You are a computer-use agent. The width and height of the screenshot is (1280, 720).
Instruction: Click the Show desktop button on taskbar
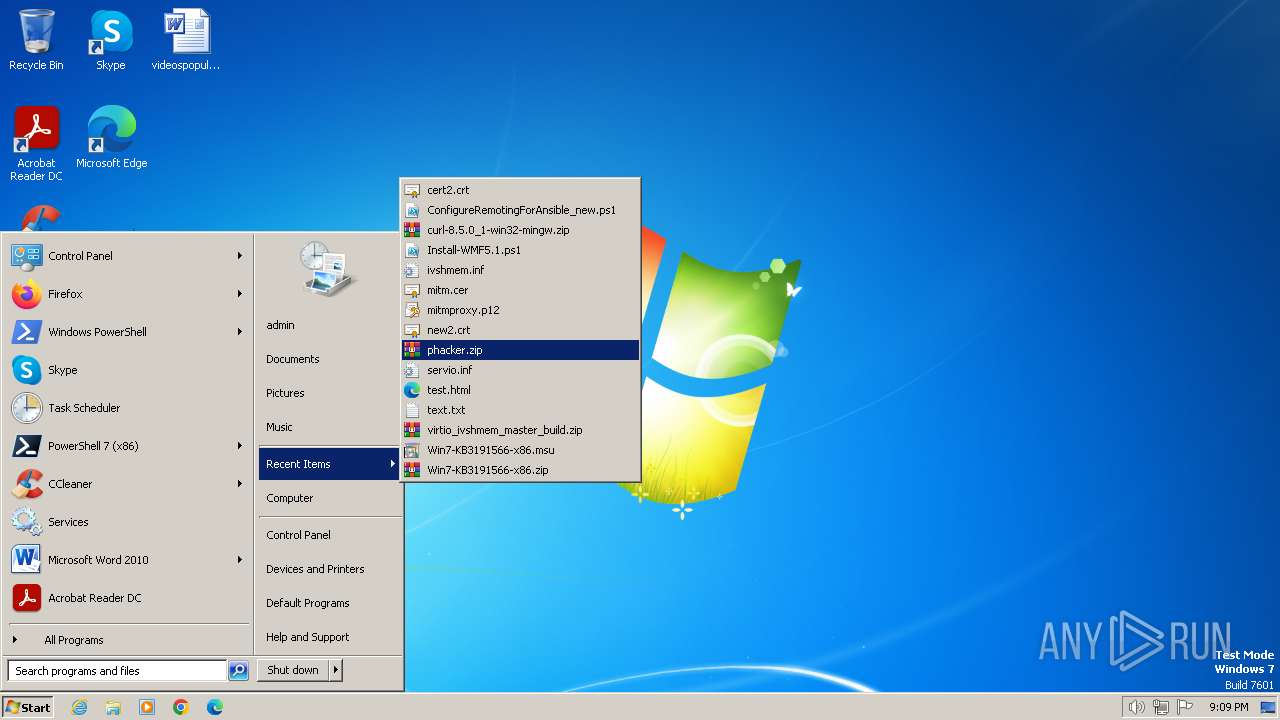coord(1268,707)
